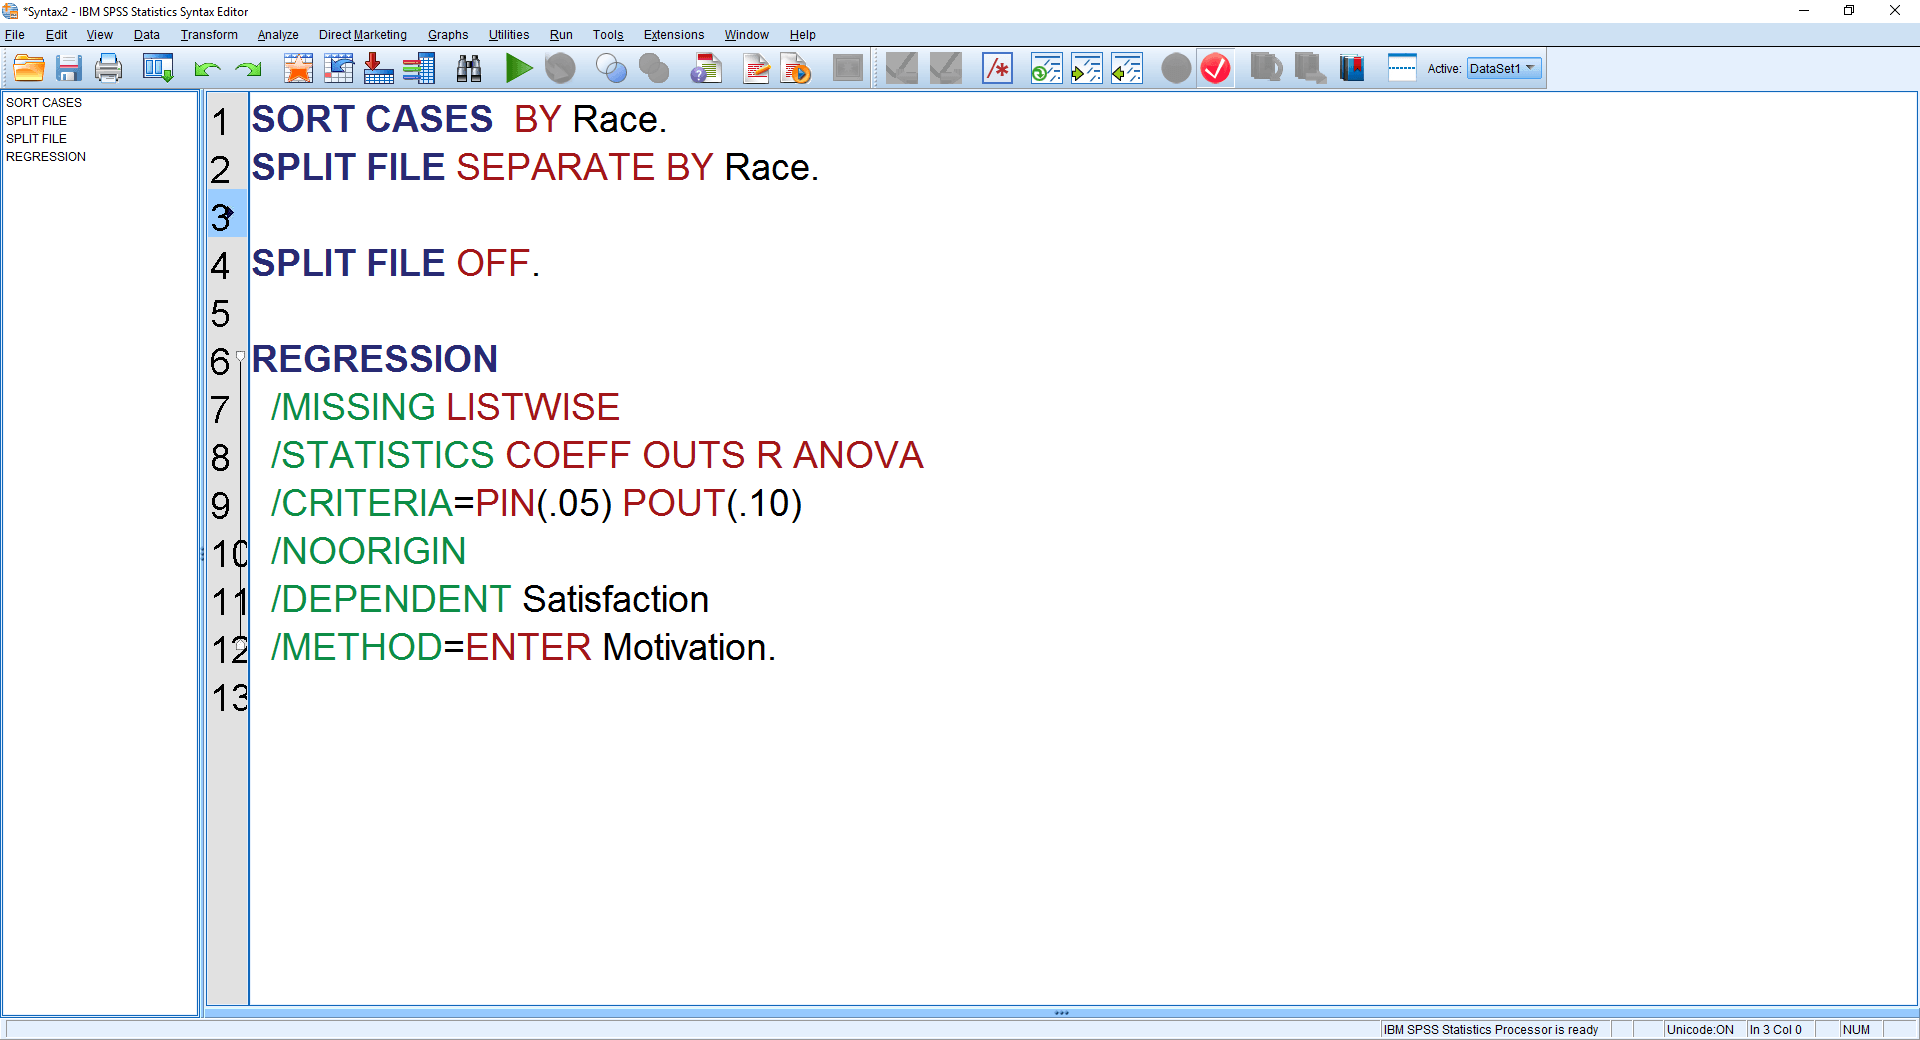Click the horizontal scrollbar below the editor

[1060, 1013]
